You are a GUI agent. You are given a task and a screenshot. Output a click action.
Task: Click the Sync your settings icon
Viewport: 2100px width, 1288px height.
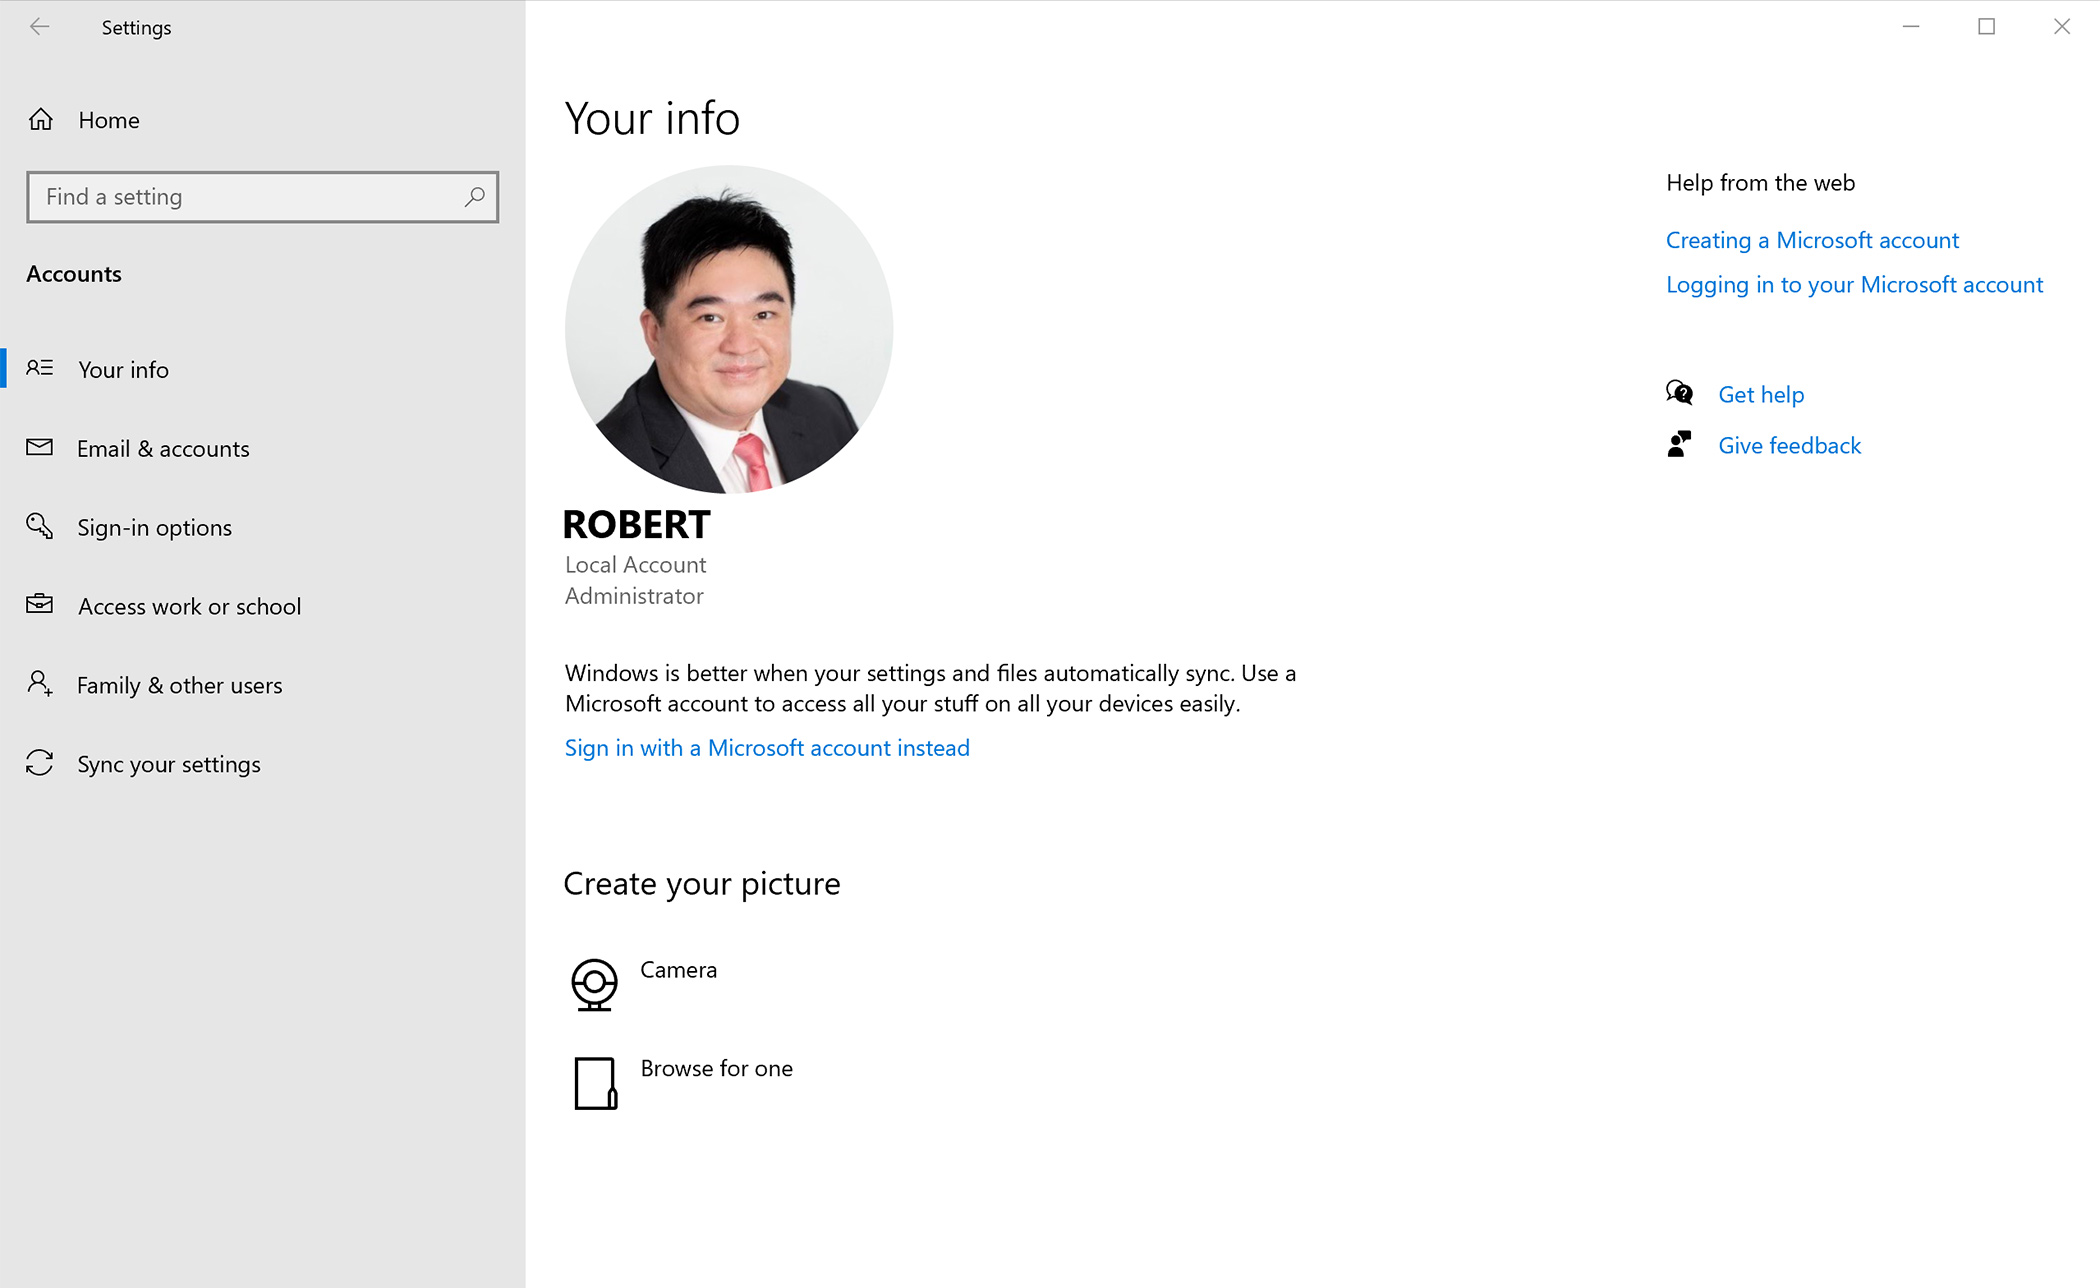40,763
